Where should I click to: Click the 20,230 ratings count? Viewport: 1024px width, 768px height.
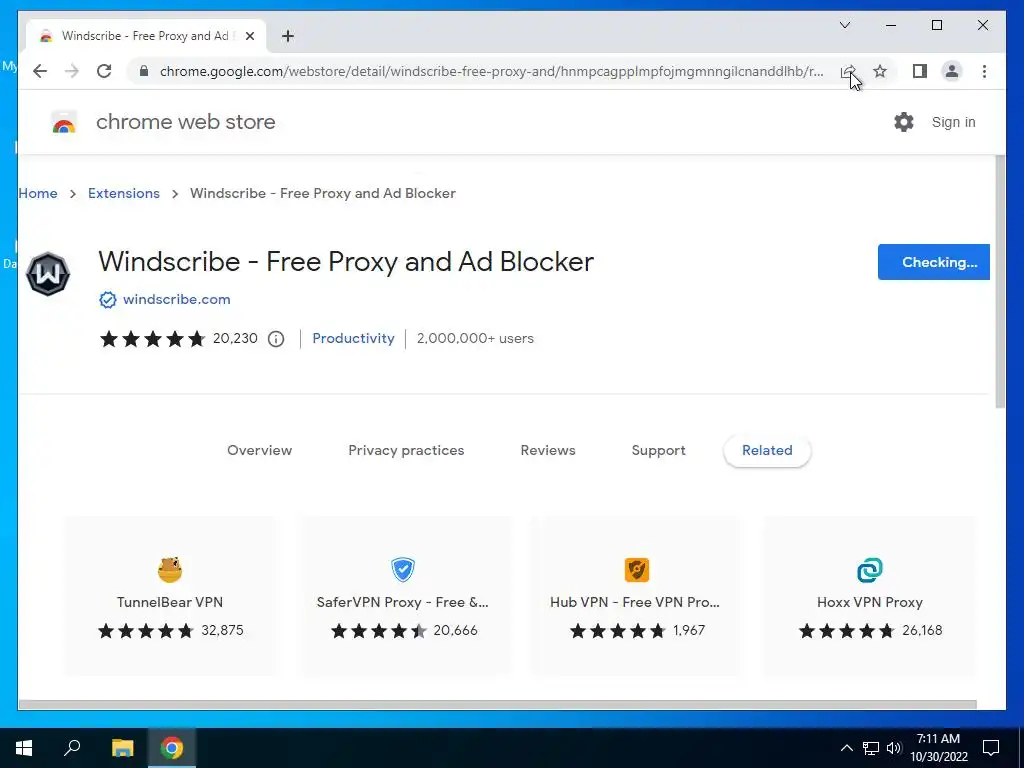click(x=235, y=338)
